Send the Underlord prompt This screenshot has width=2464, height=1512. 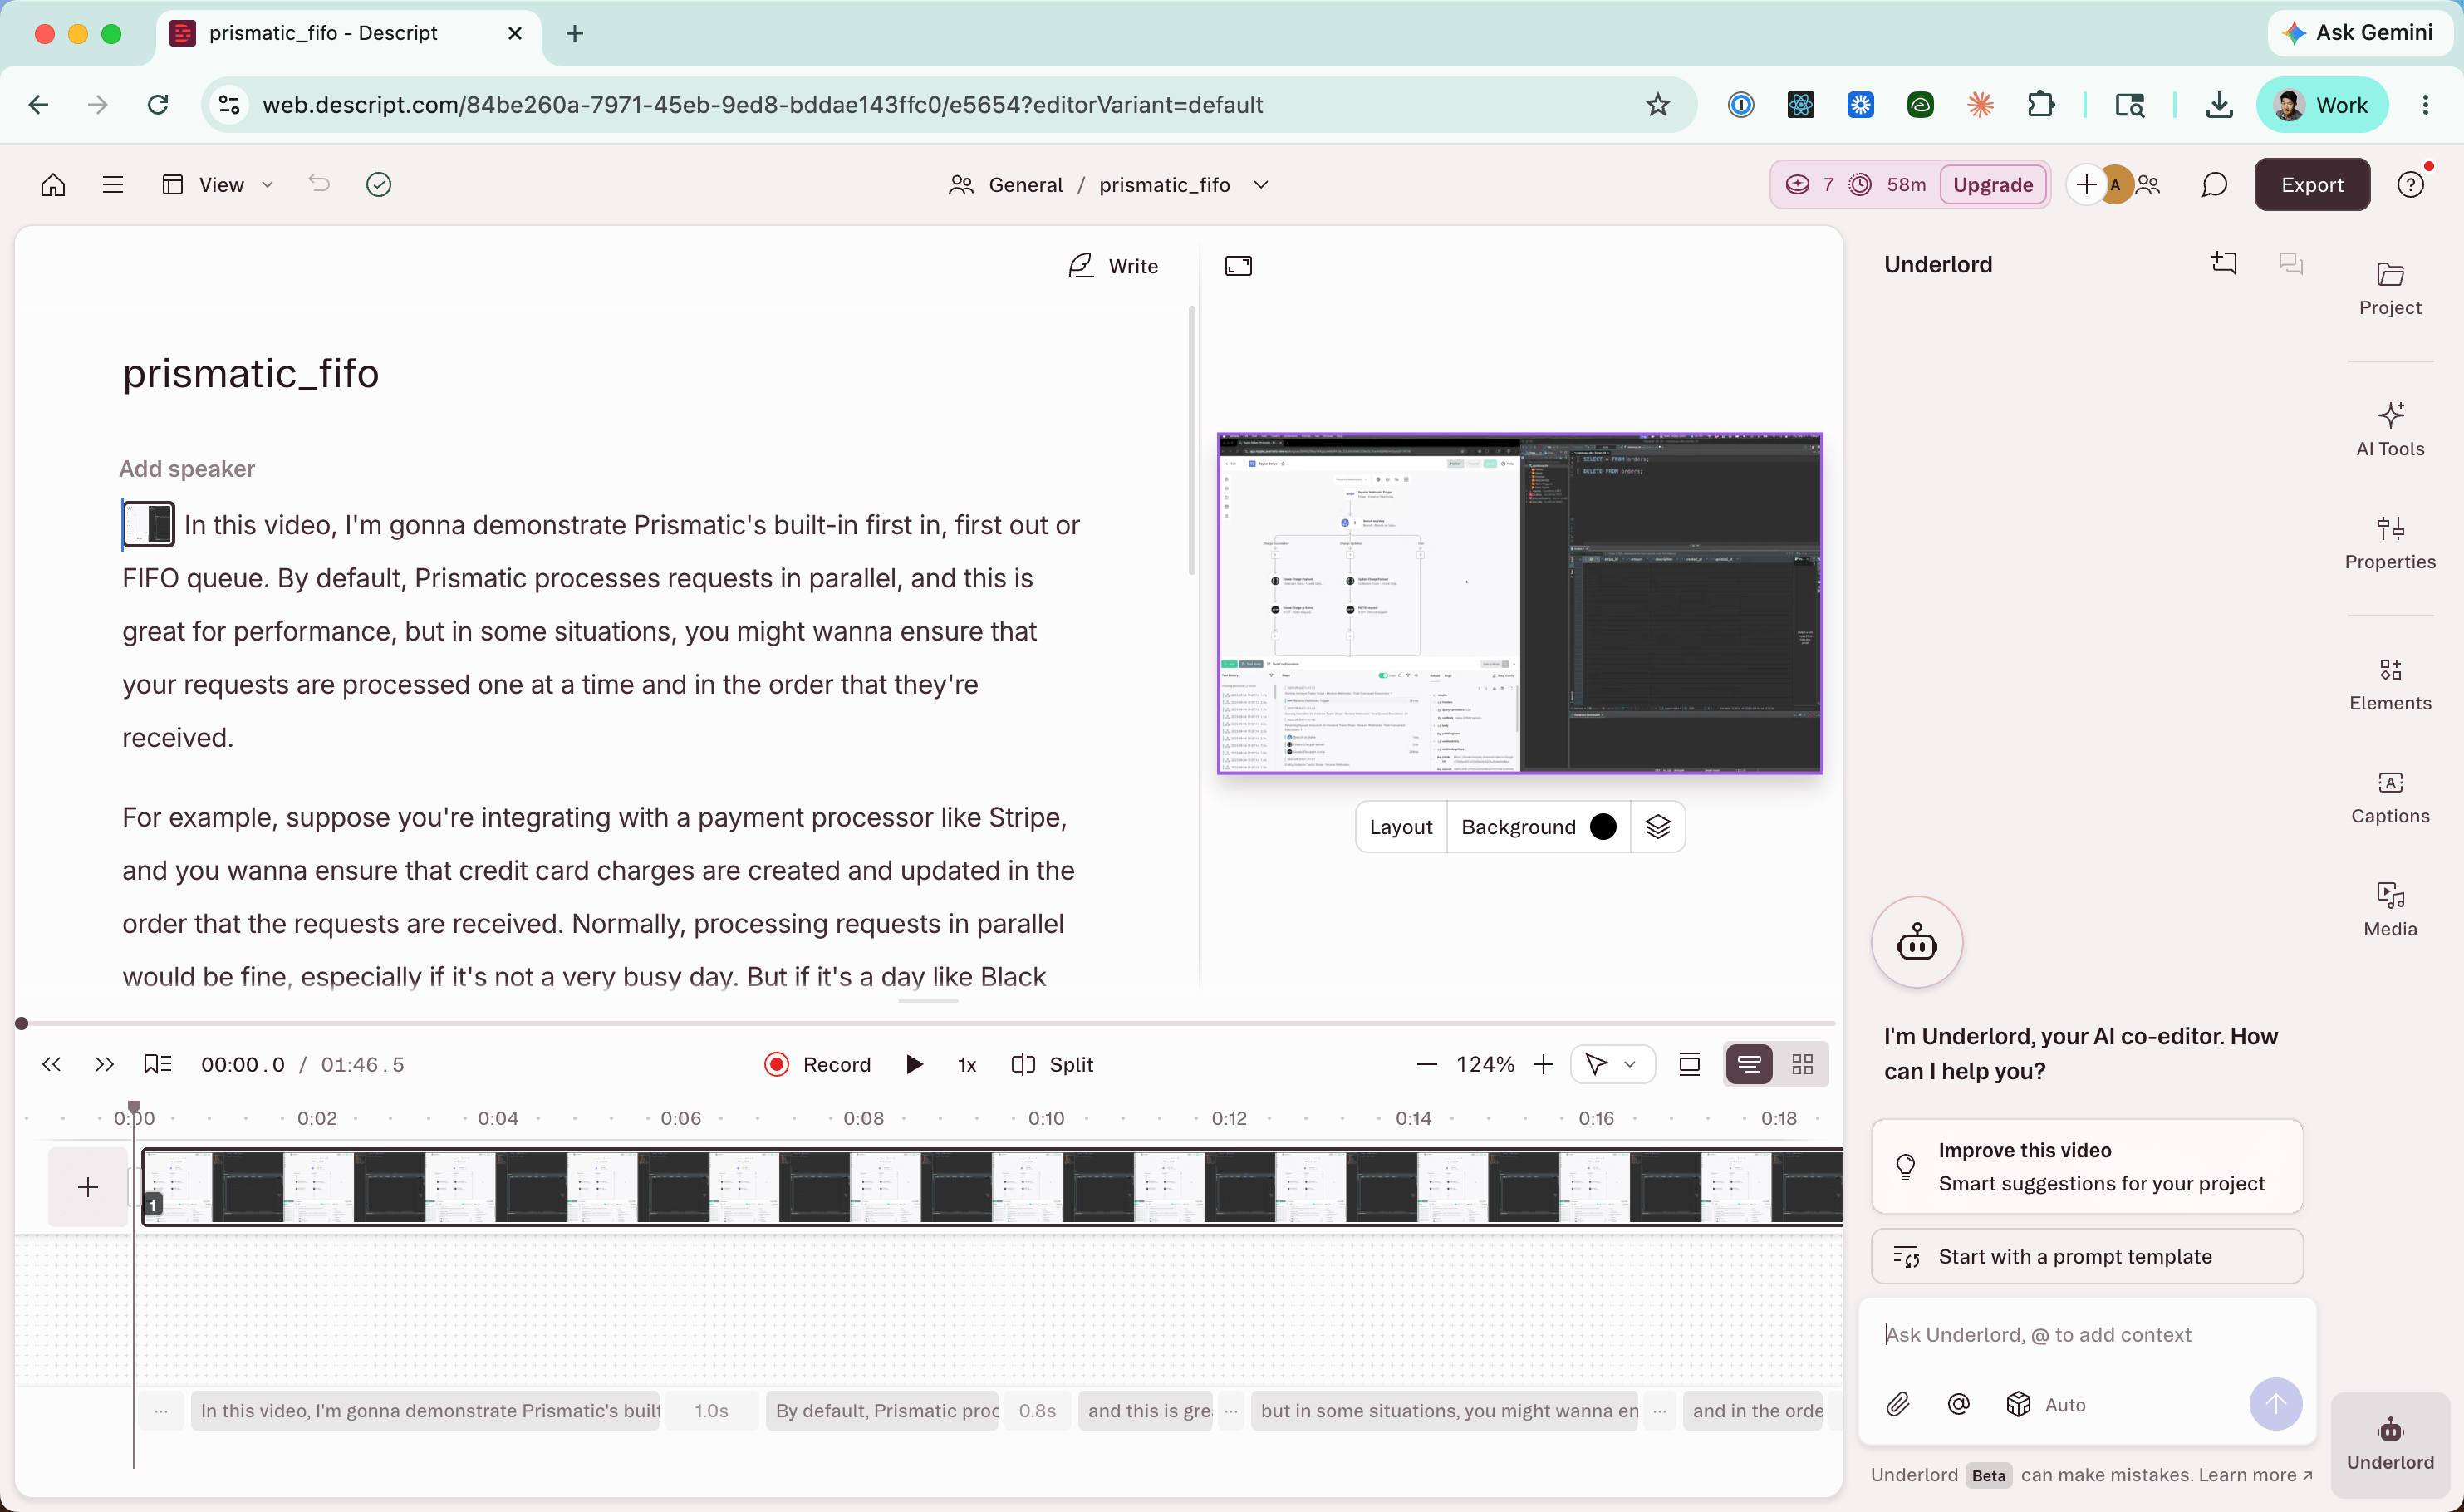(2275, 1404)
